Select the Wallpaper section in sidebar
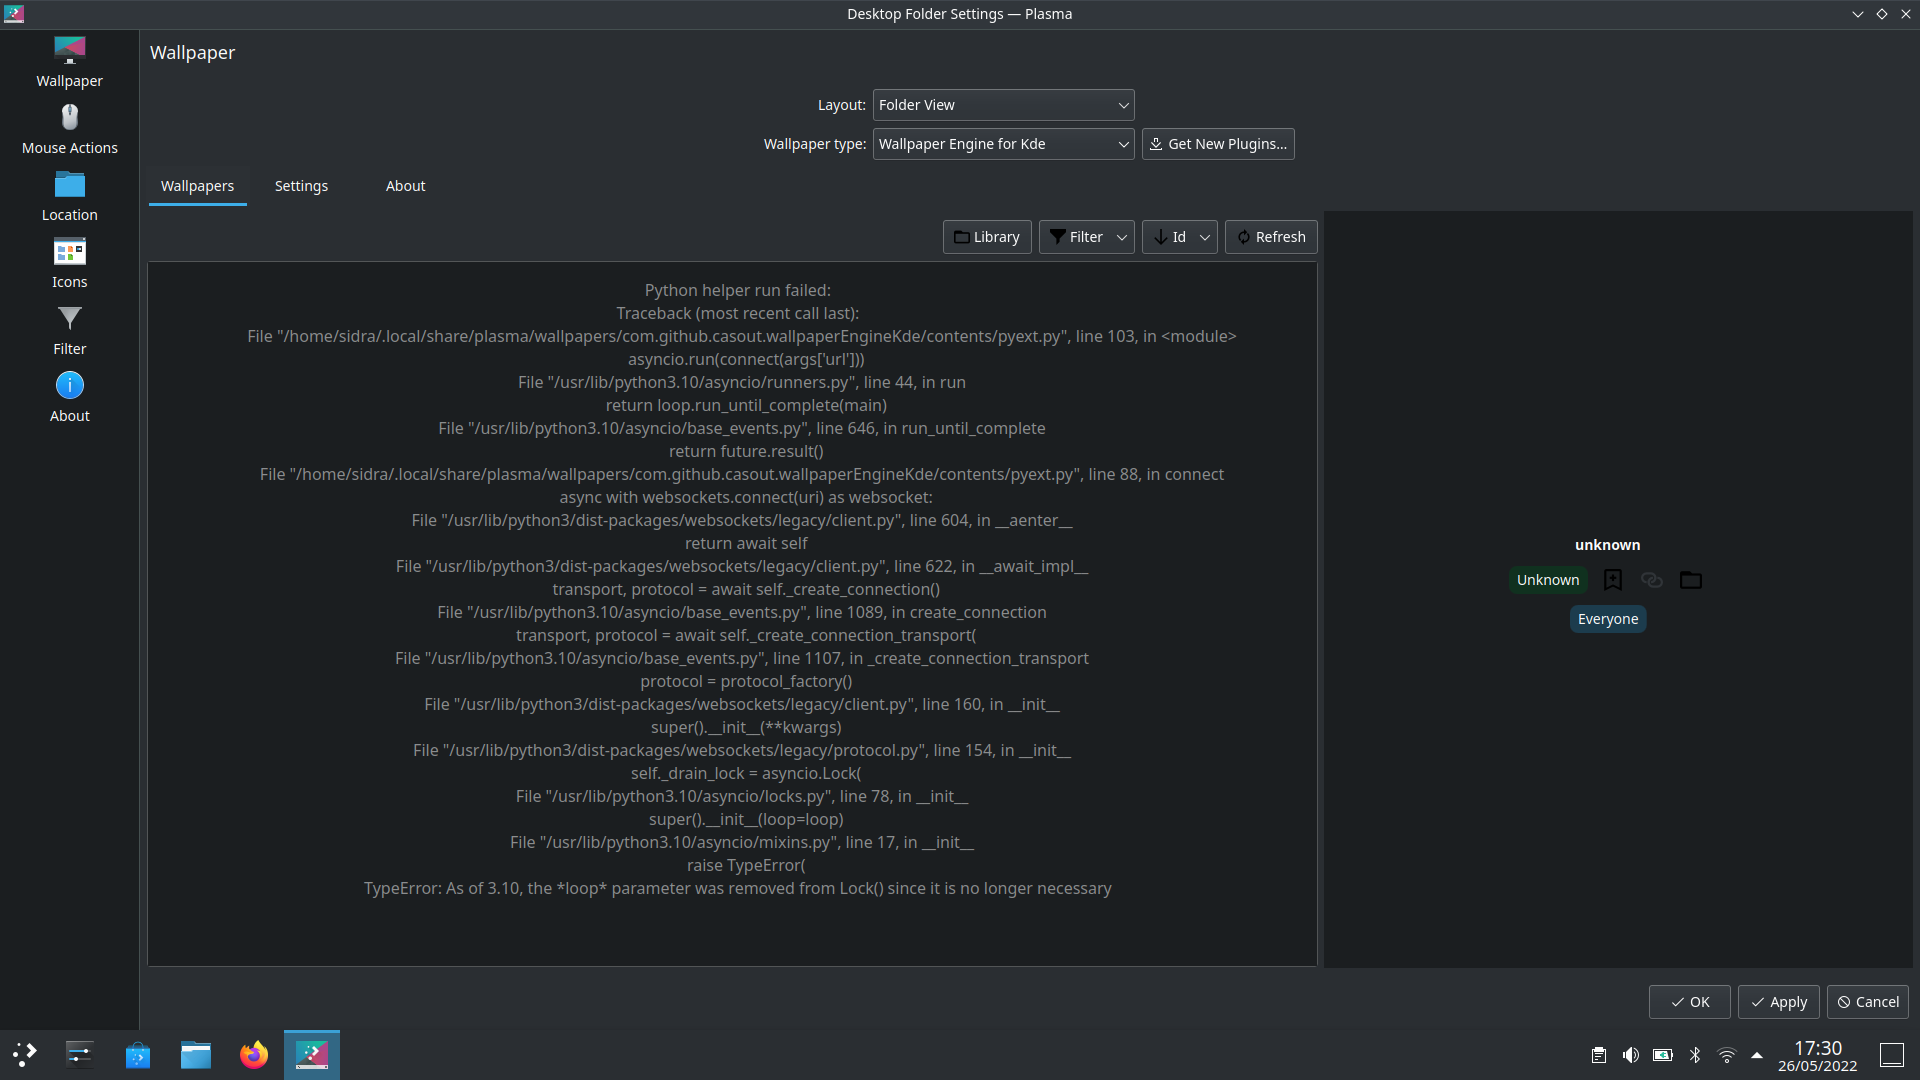Image resolution: width=1920 pixels, height=1080 pixels. click(69, 60)
